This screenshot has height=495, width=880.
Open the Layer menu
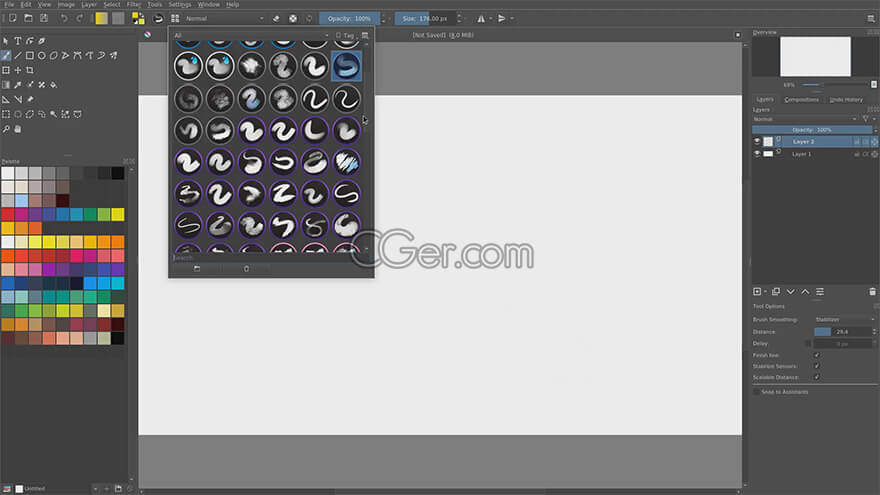(89, 4)
